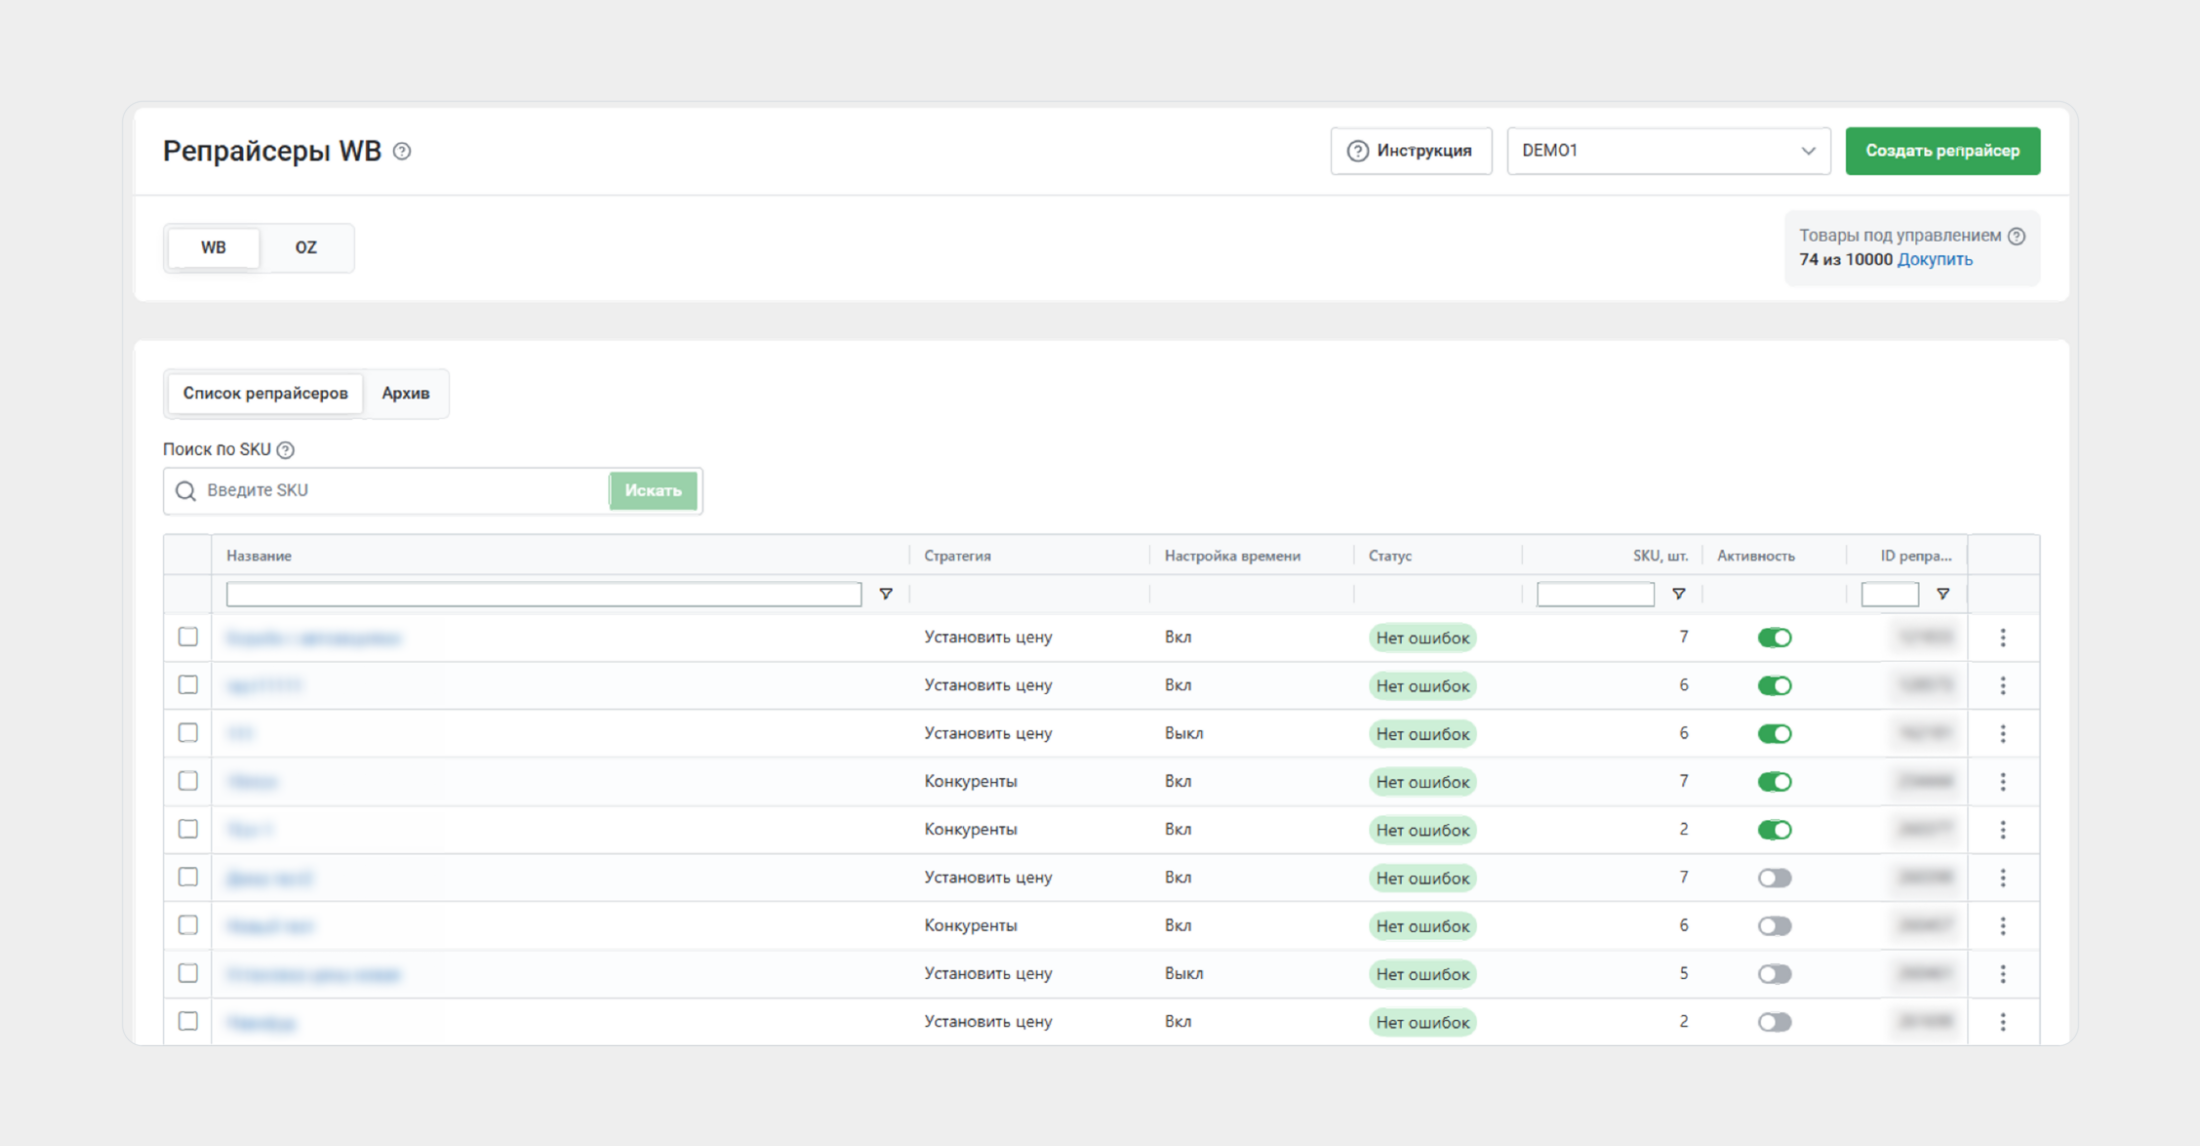The width and height of the screenshot is (2200, 1146).
Task: Open kebab menu of Конкуренты 6 SKU row
Action: tap(2003, 926)
